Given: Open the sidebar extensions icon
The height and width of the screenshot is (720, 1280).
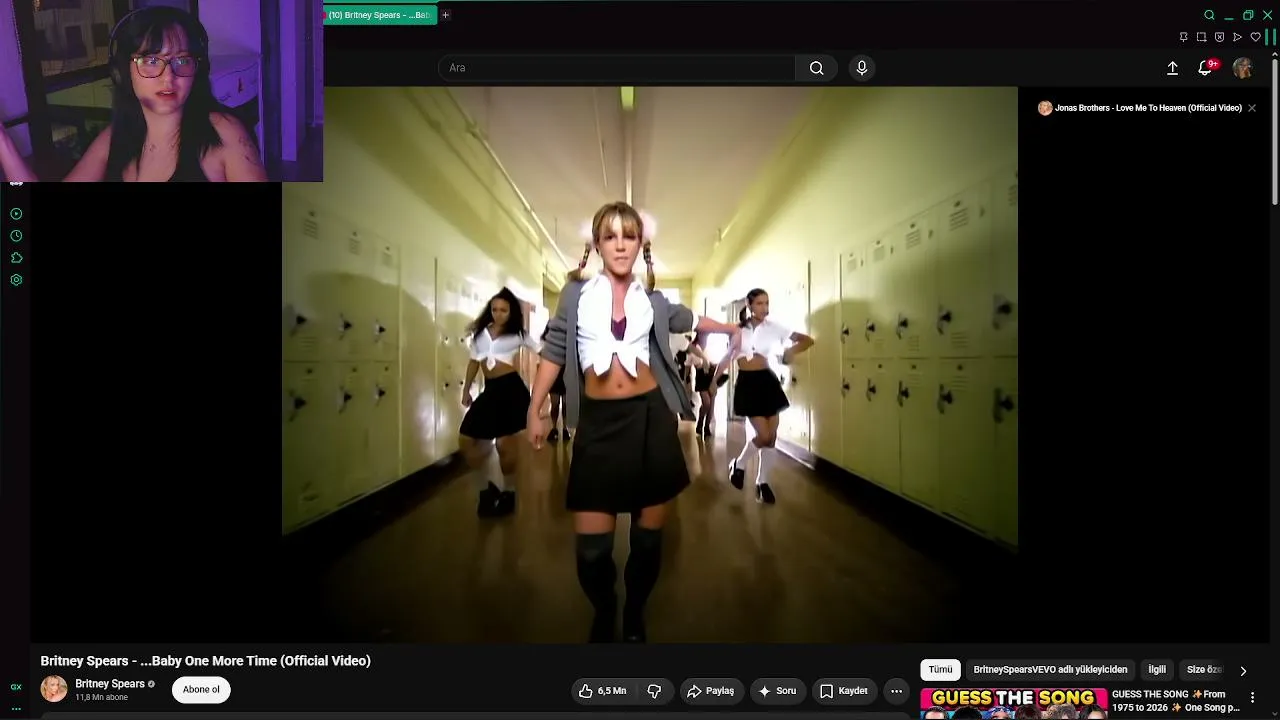Looking at the screenshot, I should pyautogui.click(x=16, y=258).
